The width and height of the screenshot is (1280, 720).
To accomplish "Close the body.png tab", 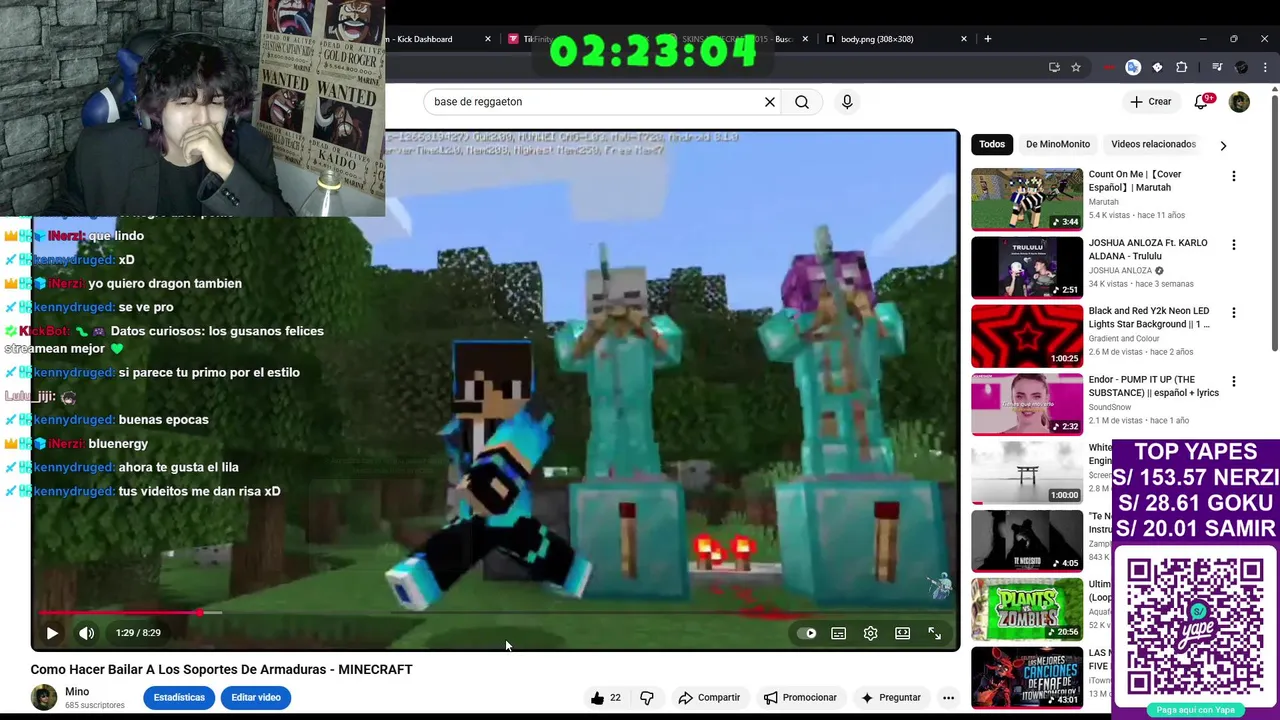I will (x=964, y=39).
